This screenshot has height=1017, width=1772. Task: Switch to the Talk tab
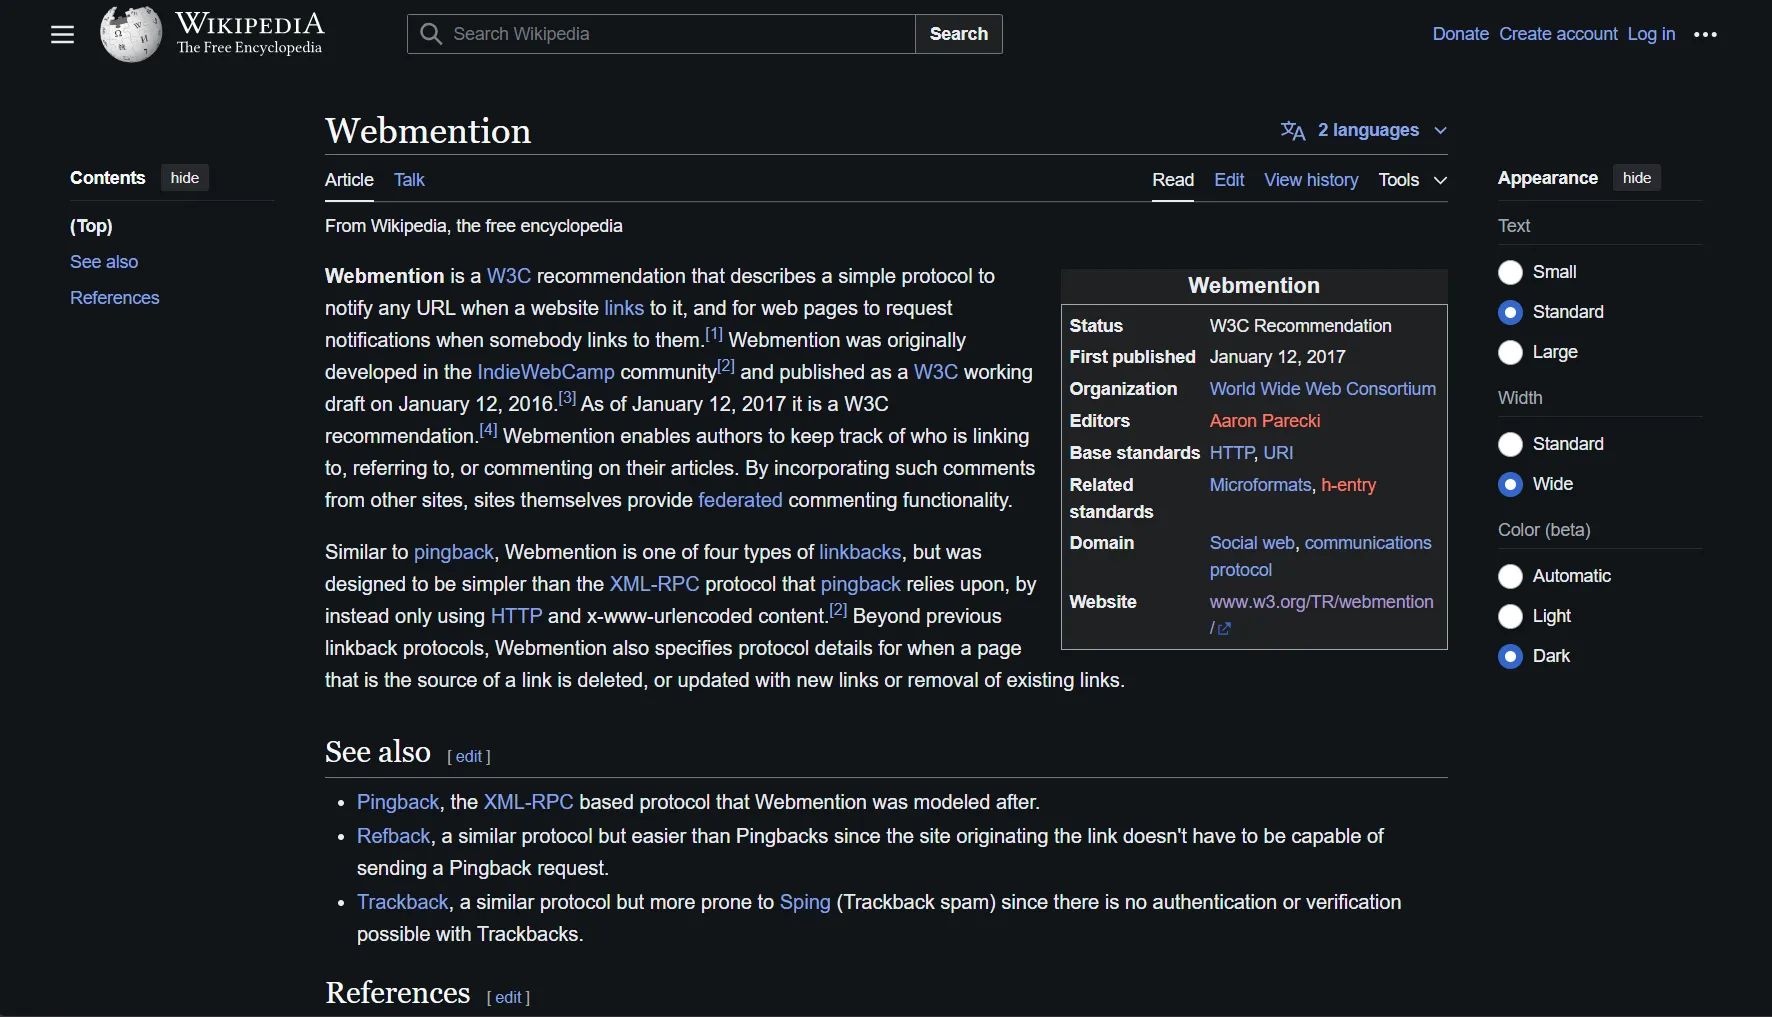click(x=409, y=180)
